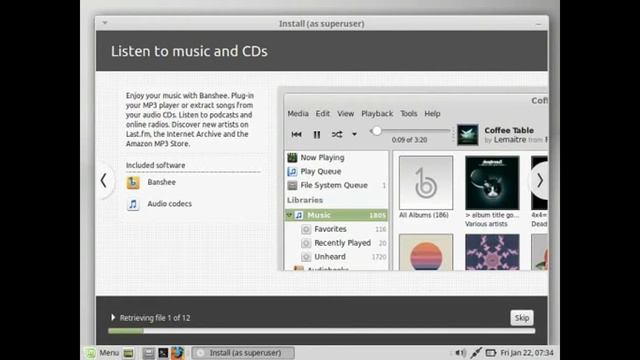Image resolution: width=640 pixels, height=360 pixels.
Task: Open the shuffle mode dropdown arrow
Action: [354, 134]
